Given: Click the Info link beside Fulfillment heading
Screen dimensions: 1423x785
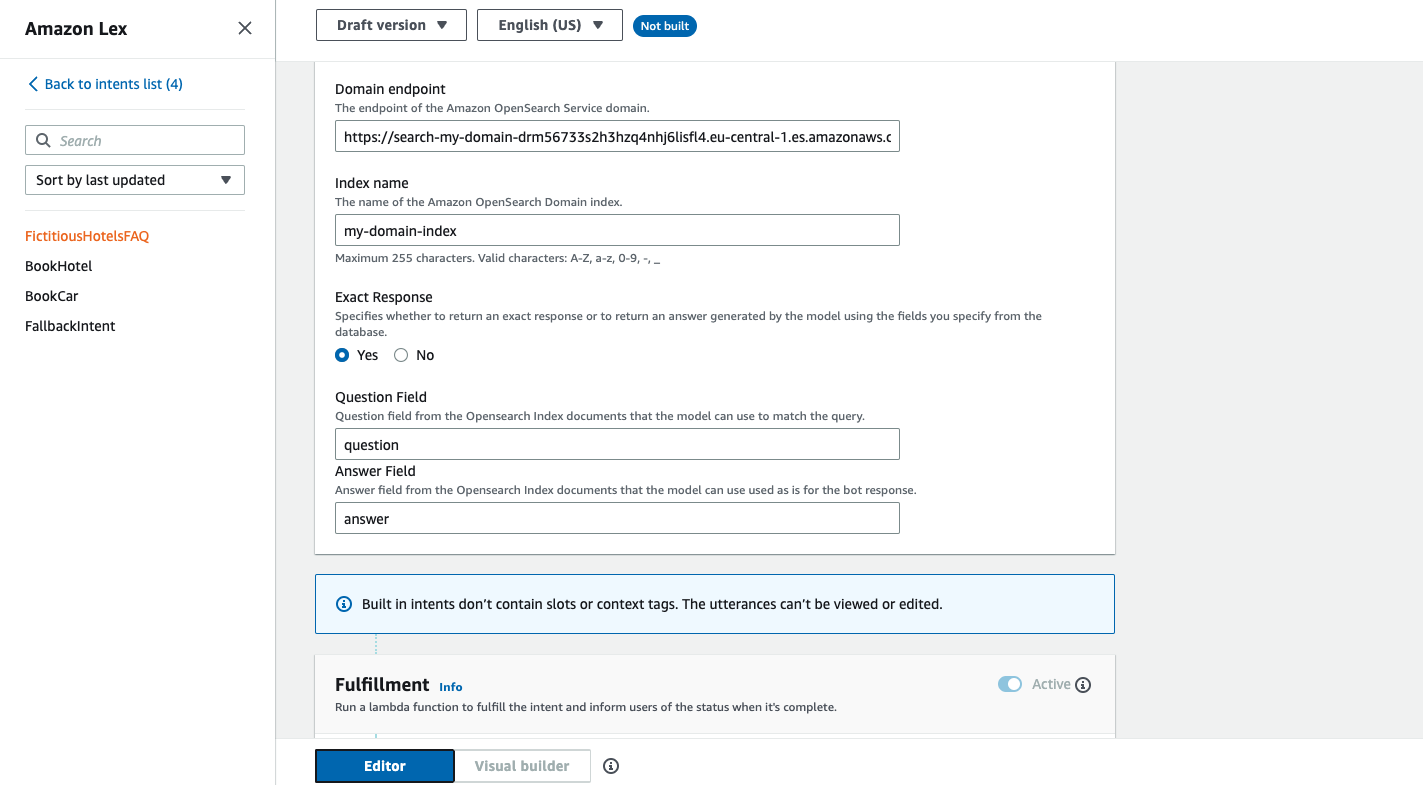Looking at the screenshot, I should coord(451,687).
